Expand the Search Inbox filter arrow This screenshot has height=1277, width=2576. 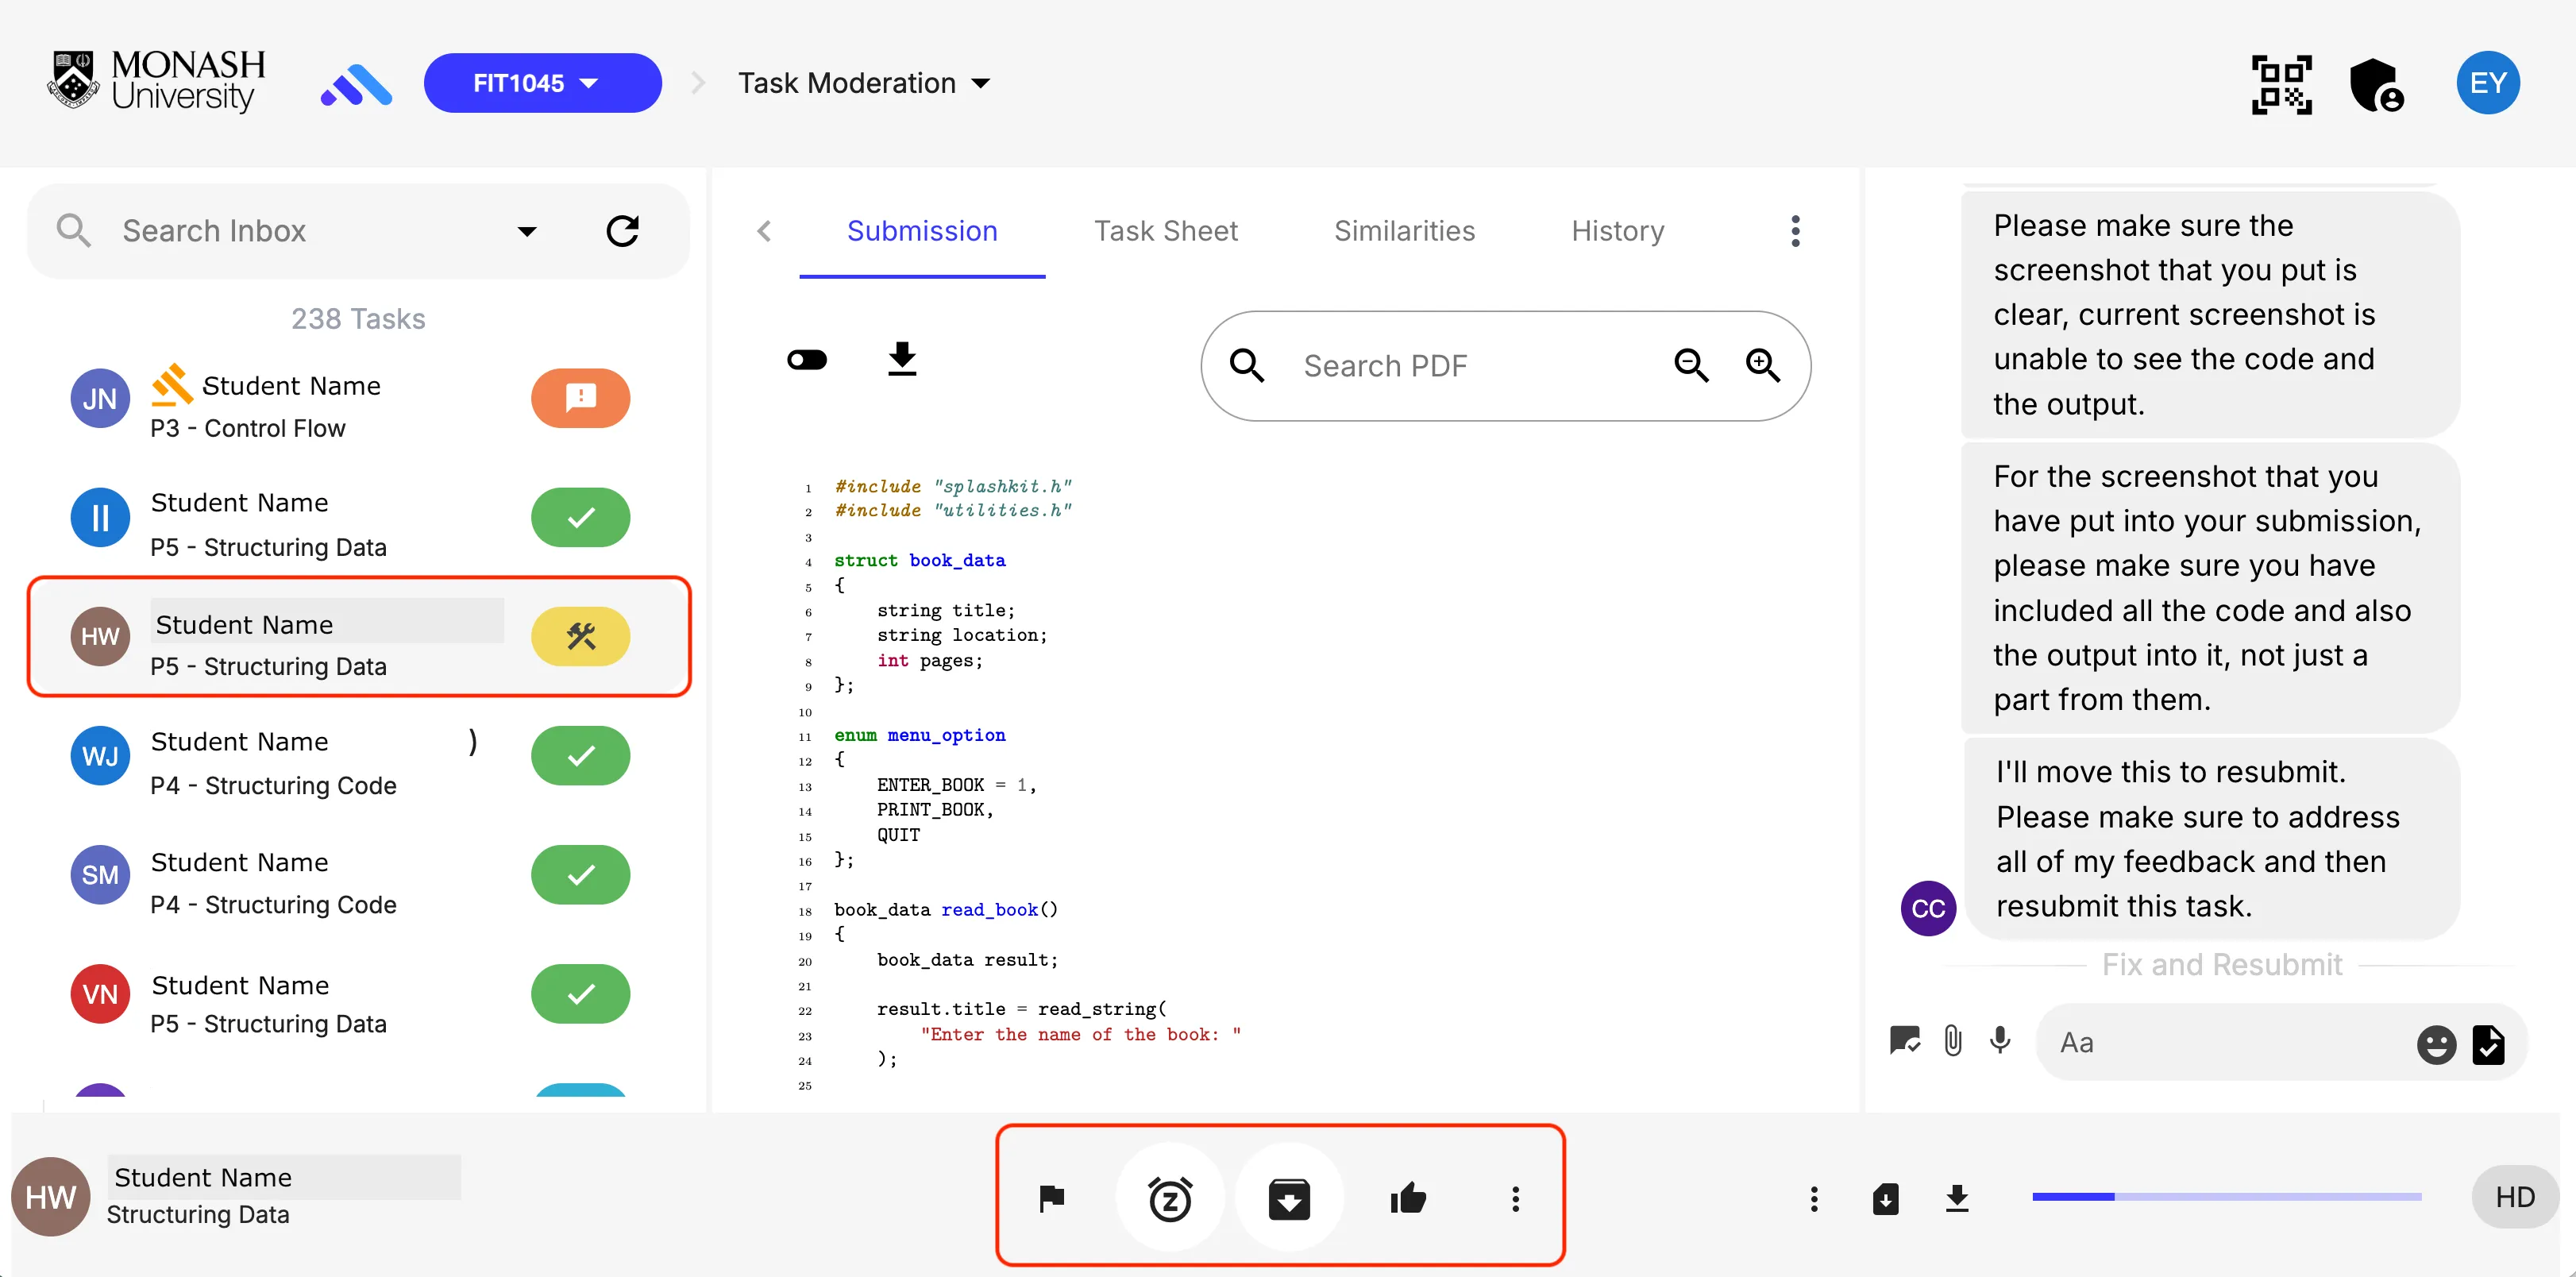click(526, 231)
